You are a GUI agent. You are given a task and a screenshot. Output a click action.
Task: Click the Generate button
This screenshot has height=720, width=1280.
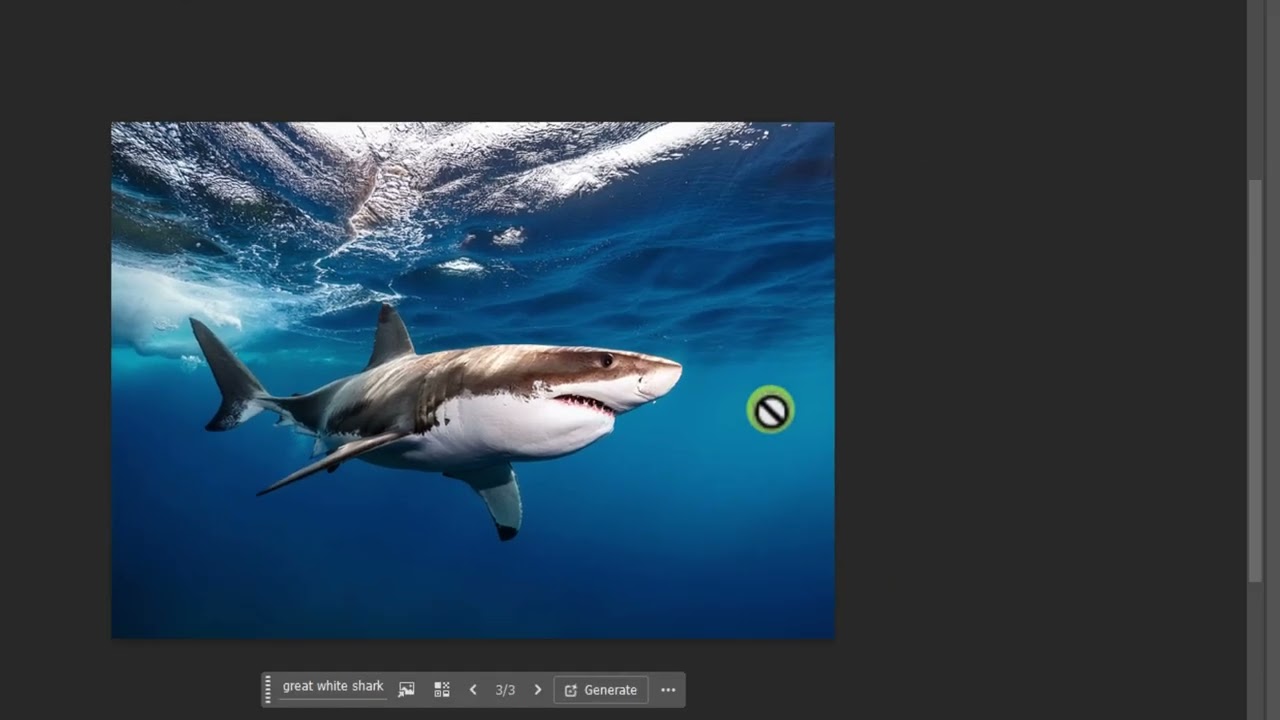(x=601, y=690)
